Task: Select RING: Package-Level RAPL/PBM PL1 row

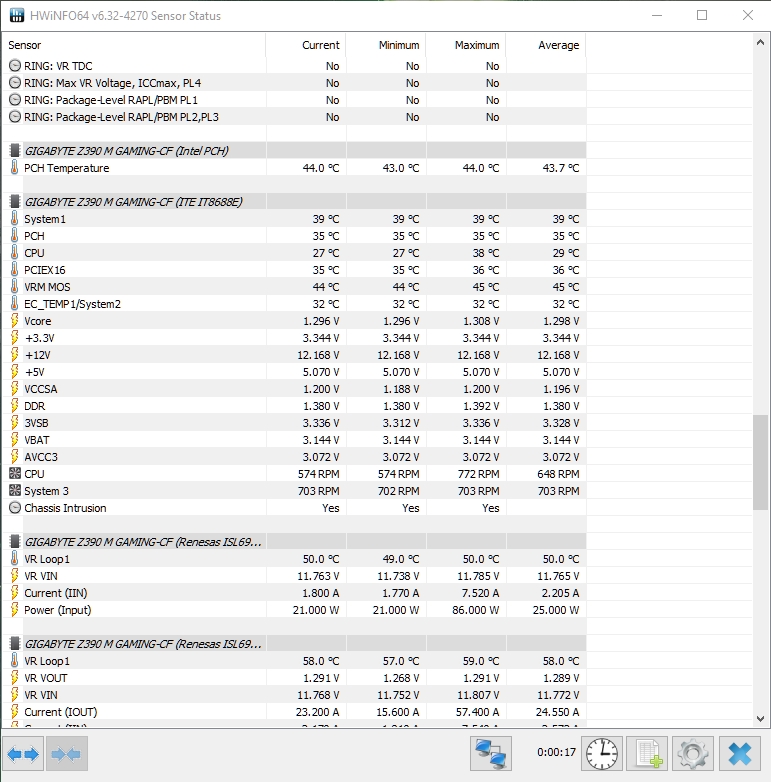Action: pyautogui.click(x=111, y=100)
